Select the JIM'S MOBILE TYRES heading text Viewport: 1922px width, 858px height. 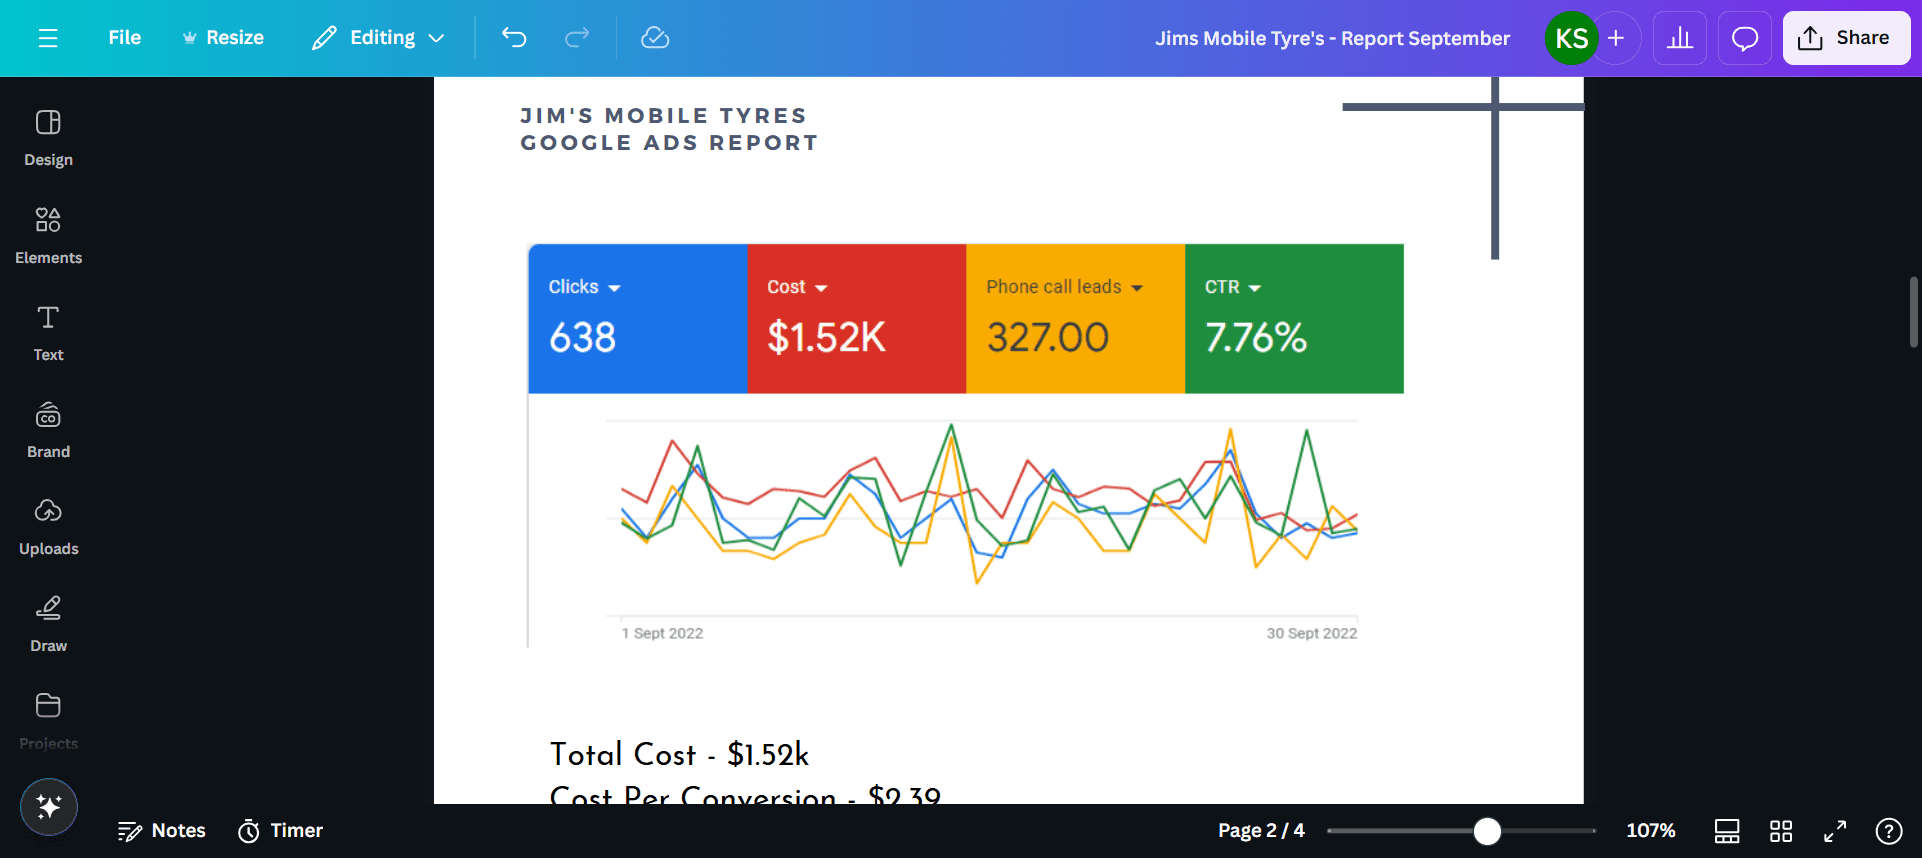click(663, 116)
